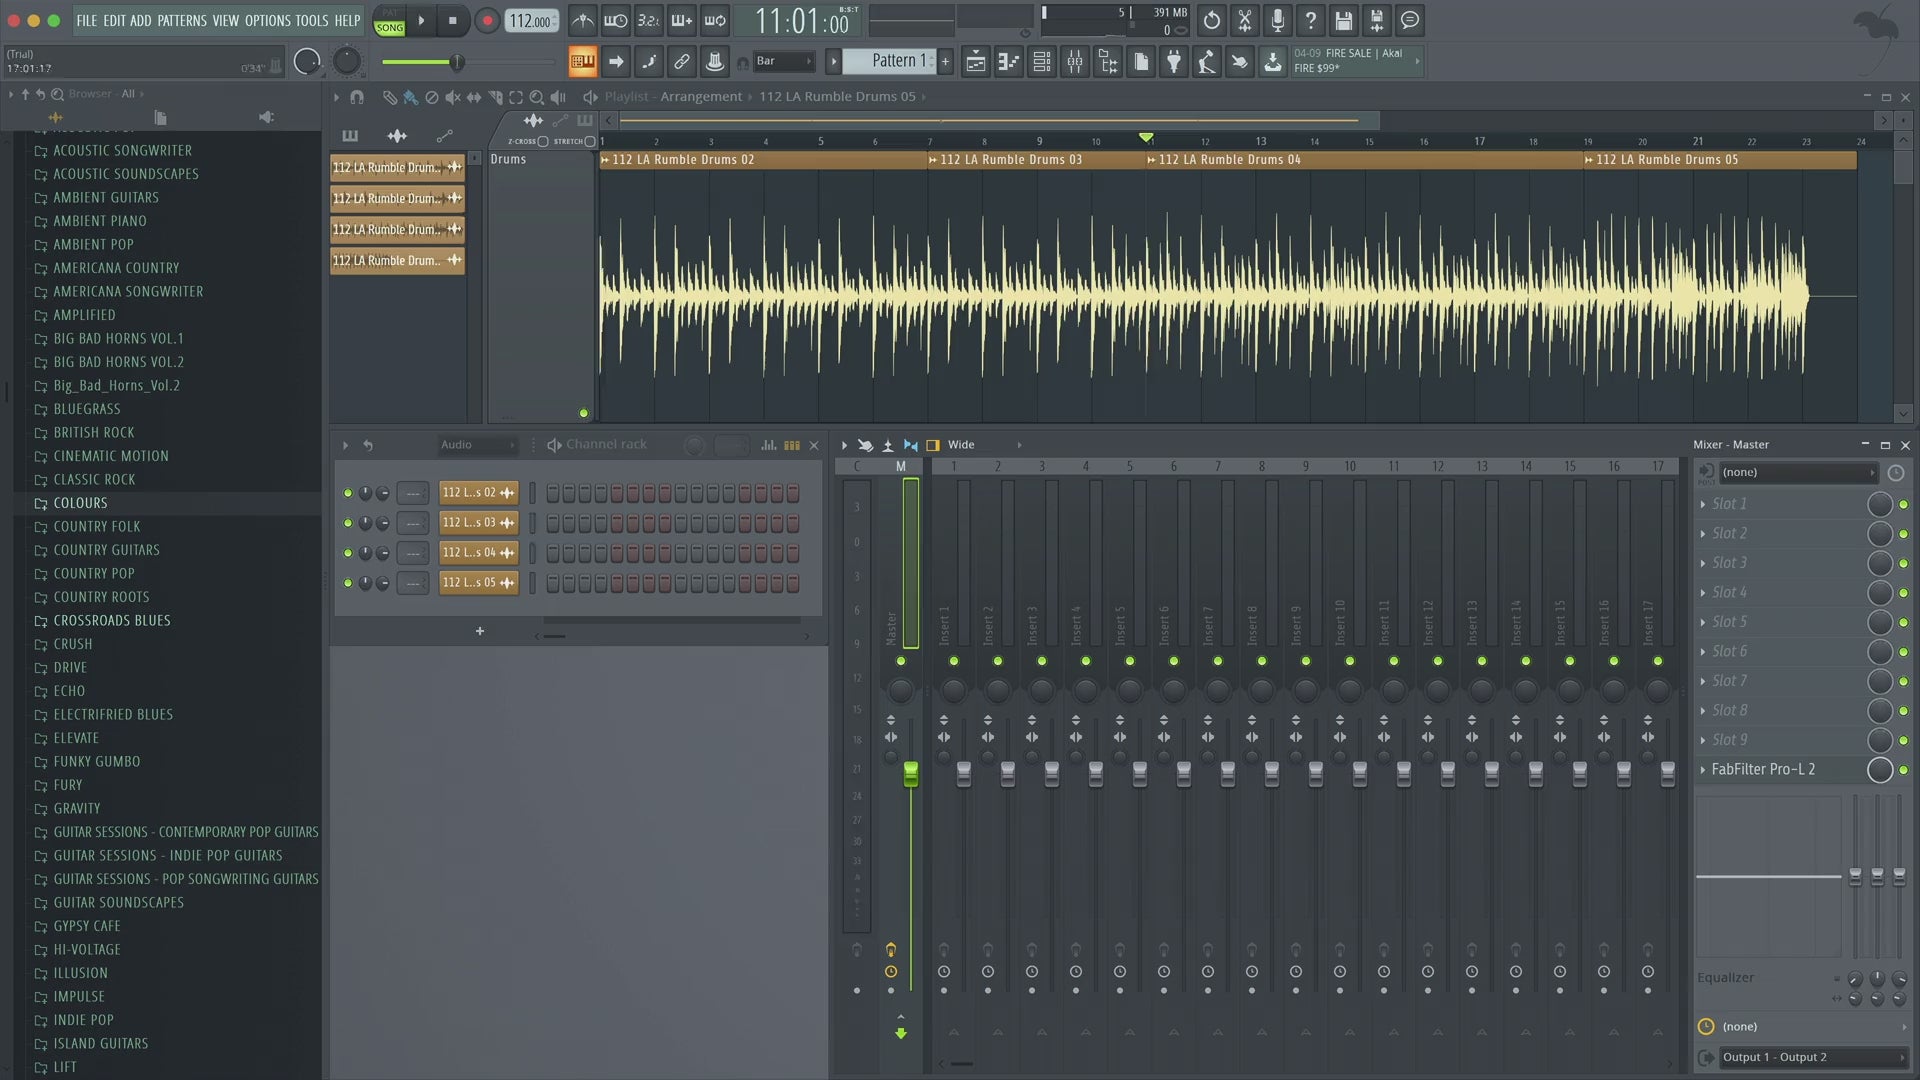Open the Audio channel filter dropdown

coord(477,445)
